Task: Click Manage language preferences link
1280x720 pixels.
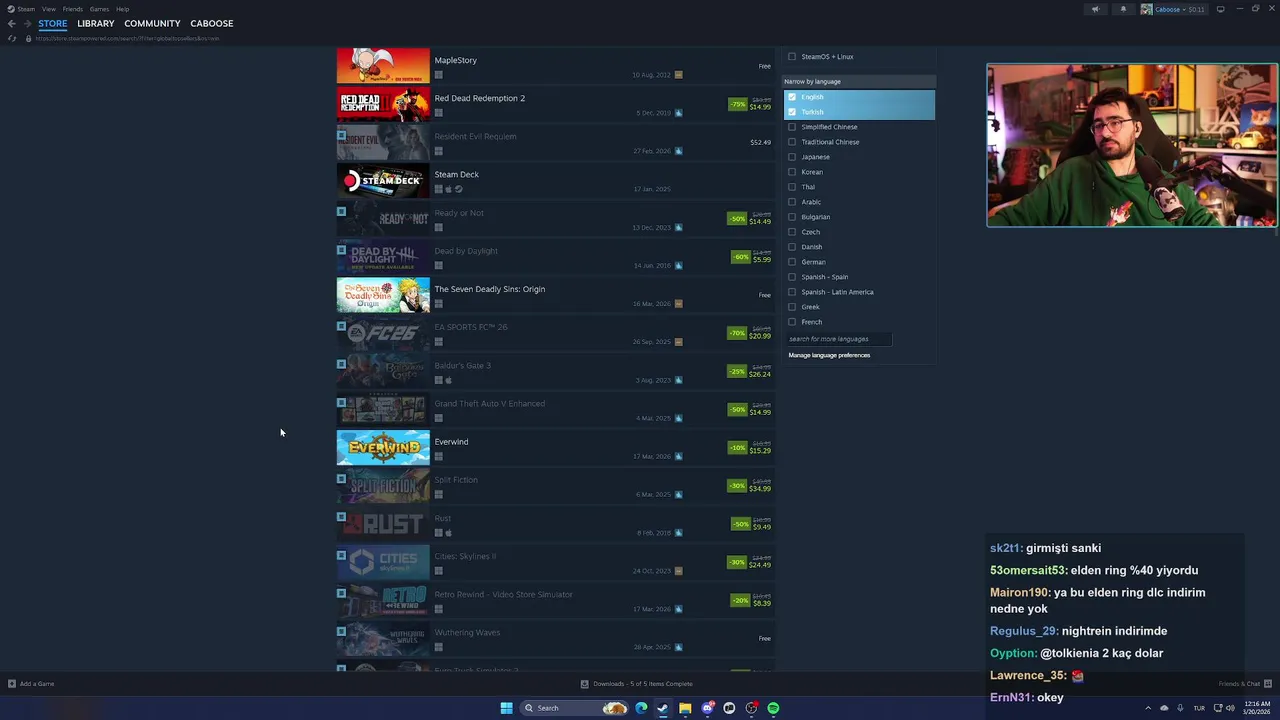Action: (829, 355)
